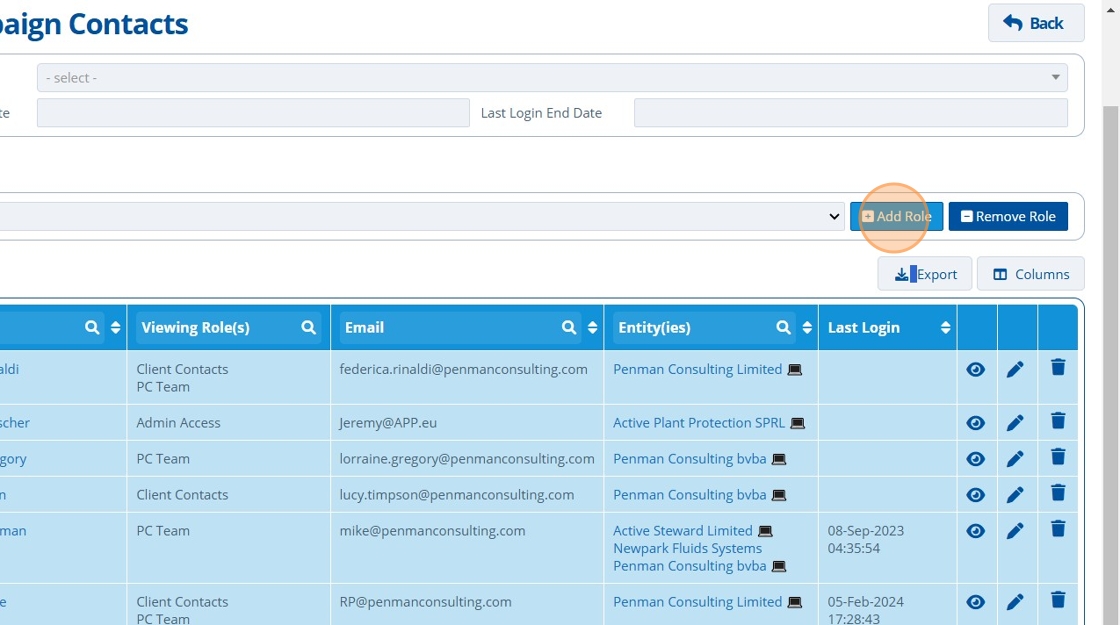Delete the lucy.timpson contact
This screenshot has height=625, width=1120.
pos(1058,493)
